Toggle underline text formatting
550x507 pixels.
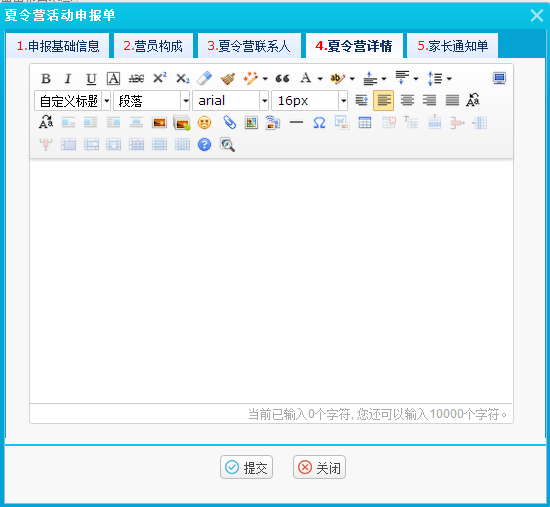click(91, 79)
